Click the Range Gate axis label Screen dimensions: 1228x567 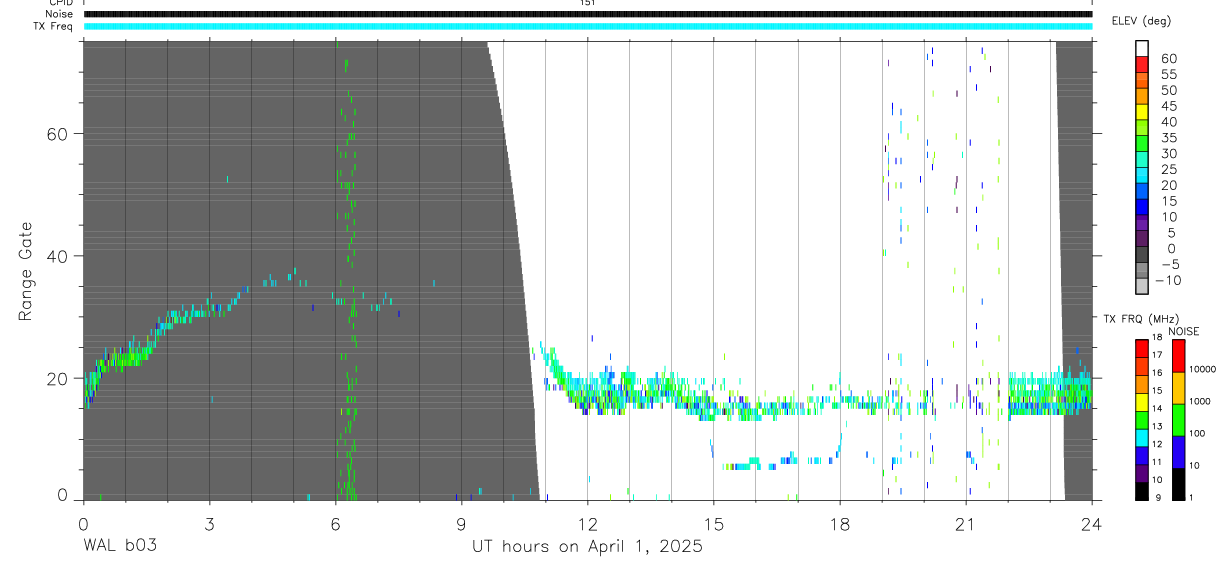pyautogui.click(x=27, y=272)
